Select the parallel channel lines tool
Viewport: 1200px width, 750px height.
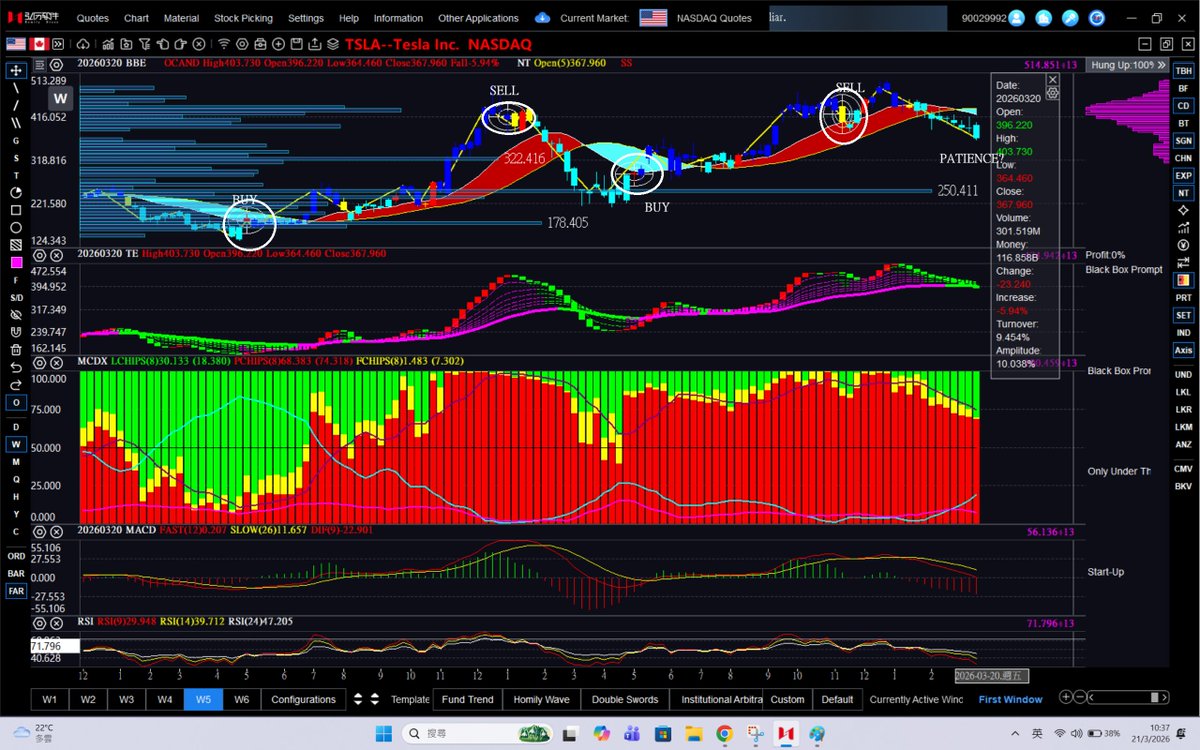point(16,123)
